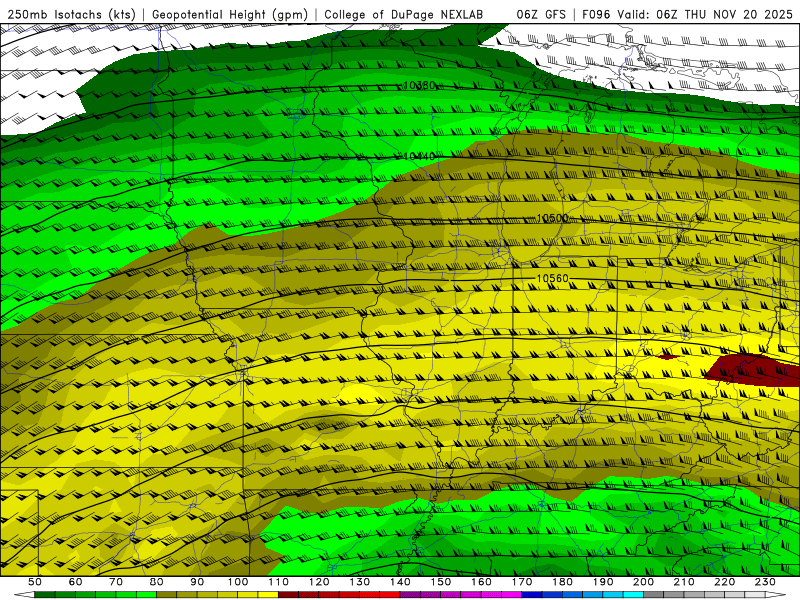Image resolution: width=800 pixels, height=600 pixels.
Task: Click the 'College of DuPage NEXLAB' credit
Action: [x=404, y=14]
